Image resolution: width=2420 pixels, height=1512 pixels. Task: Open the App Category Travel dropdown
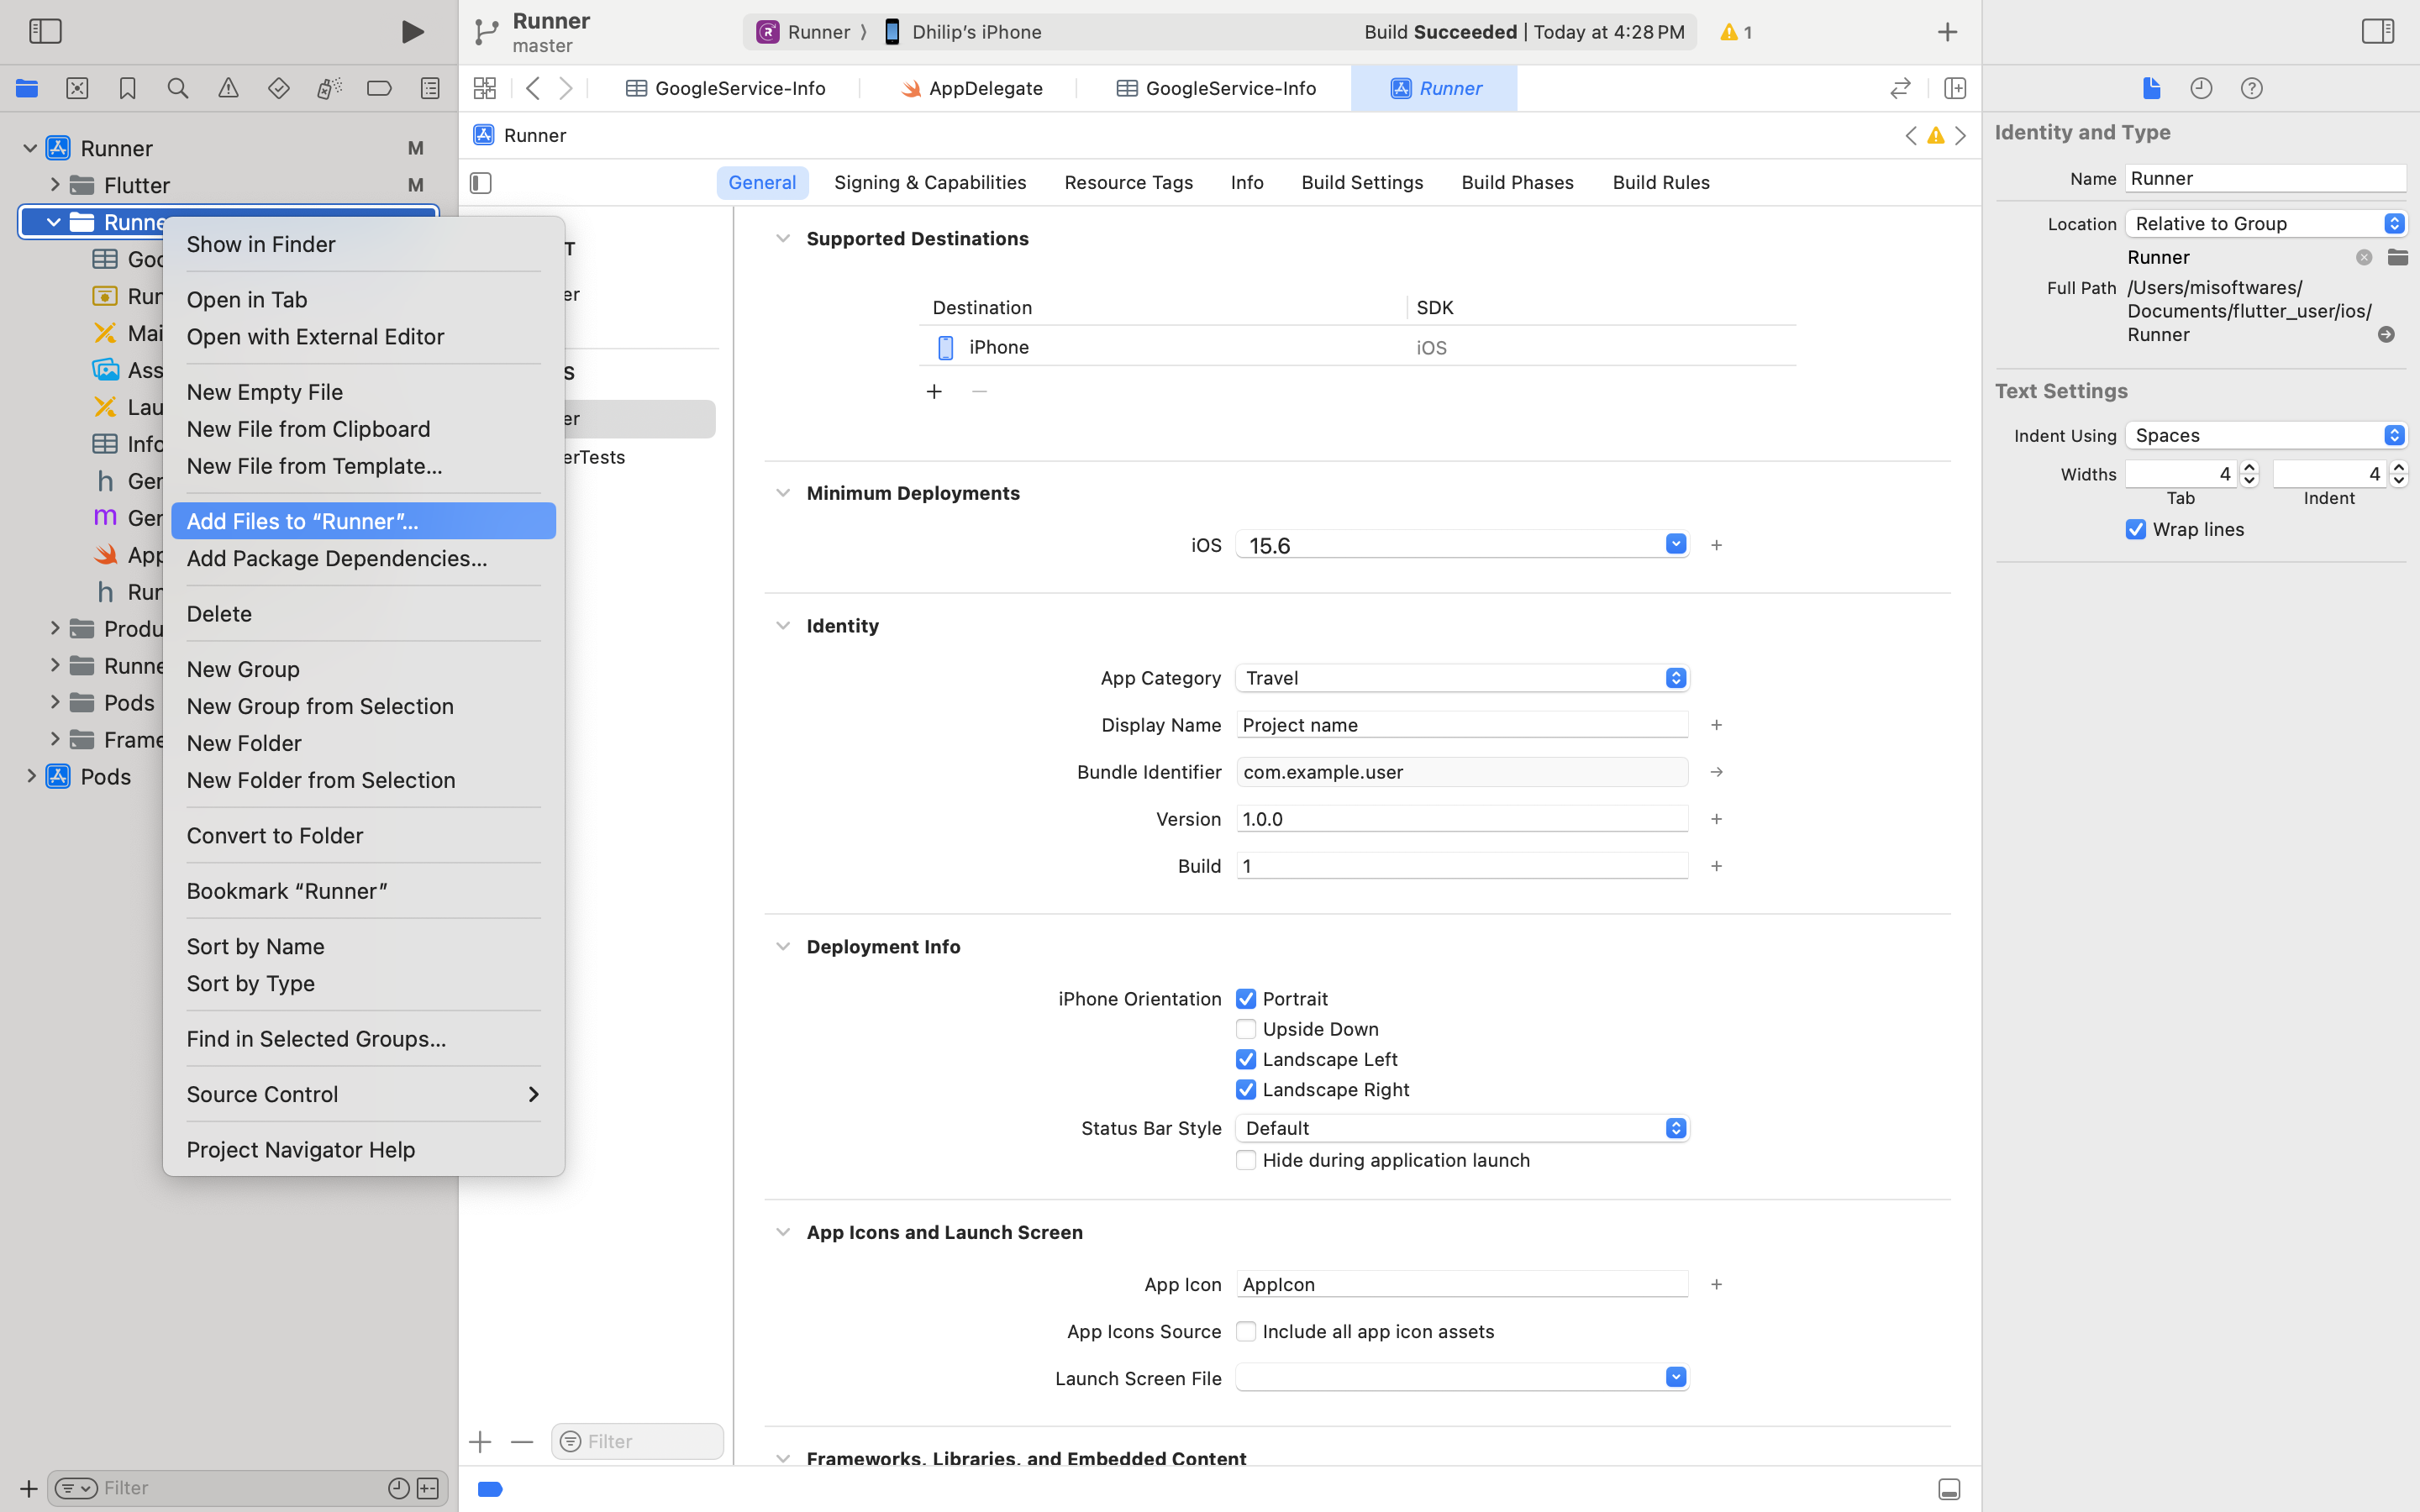(1462, 678)
